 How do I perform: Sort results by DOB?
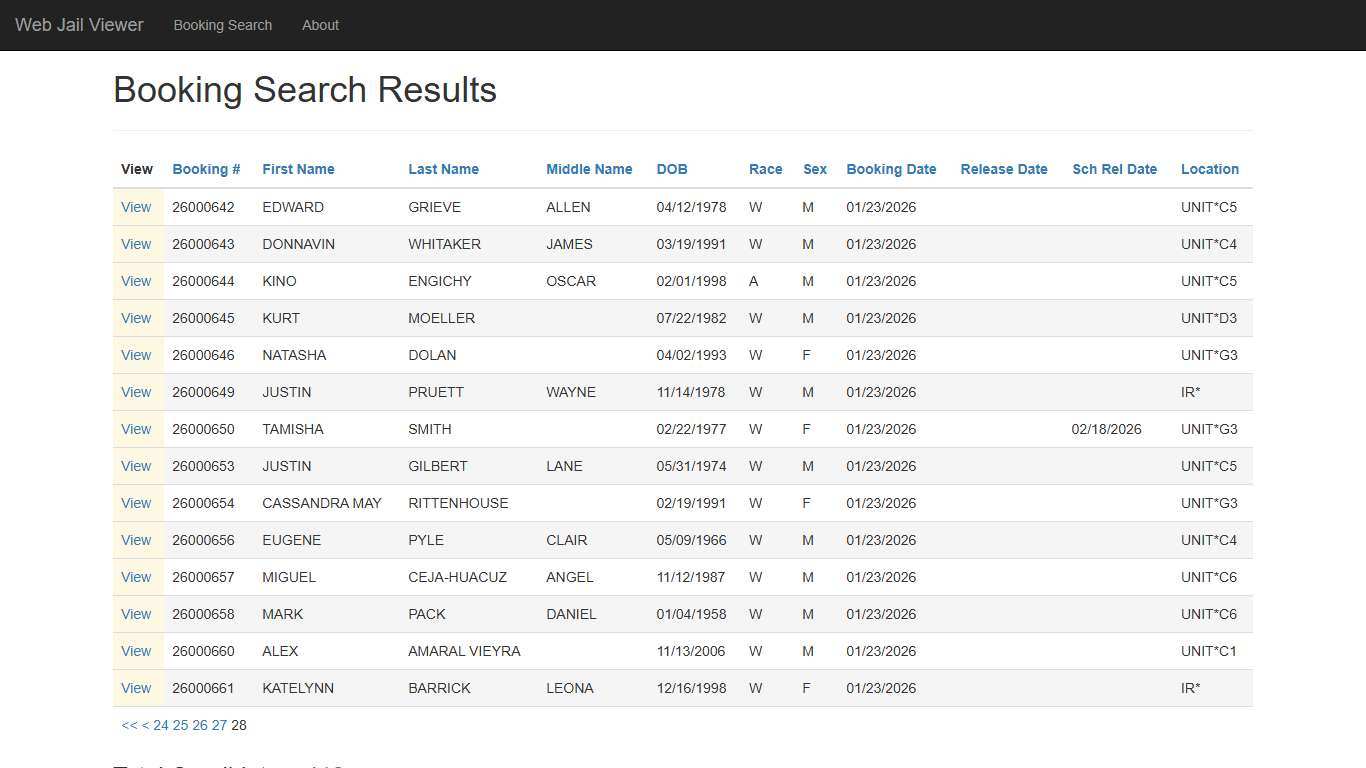671,169
